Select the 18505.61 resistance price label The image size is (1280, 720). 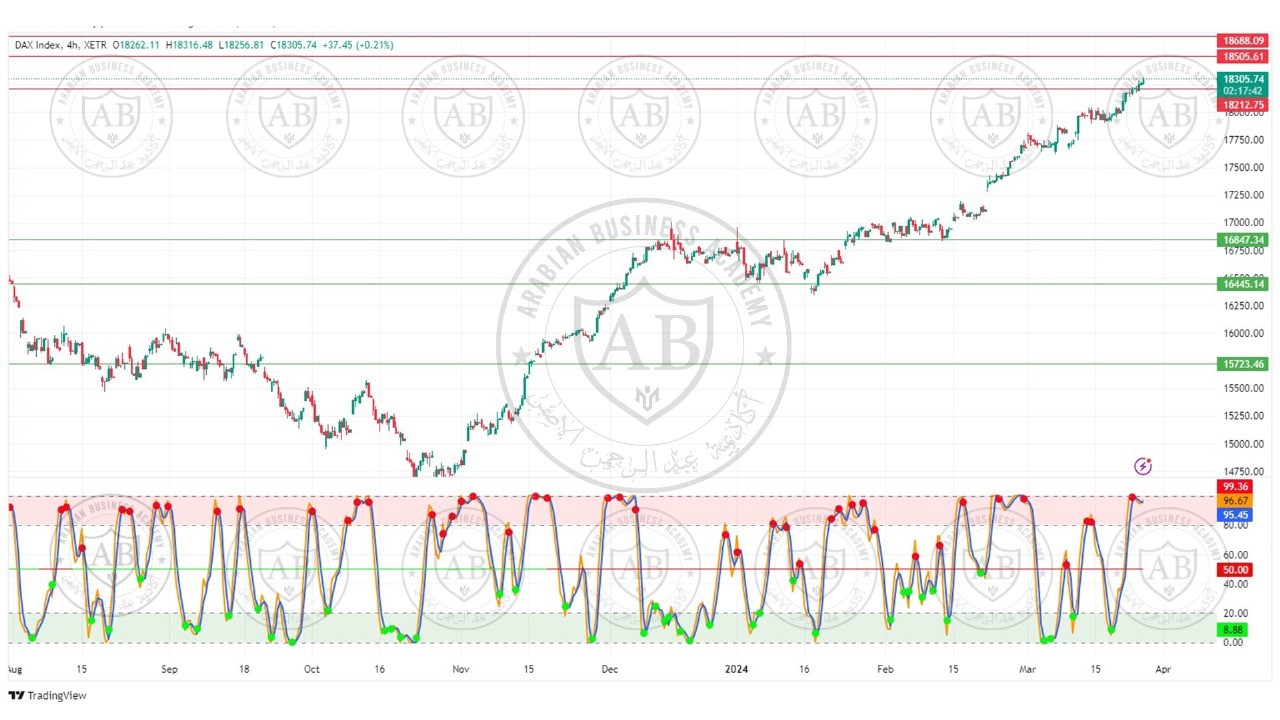click(1243, 57)
